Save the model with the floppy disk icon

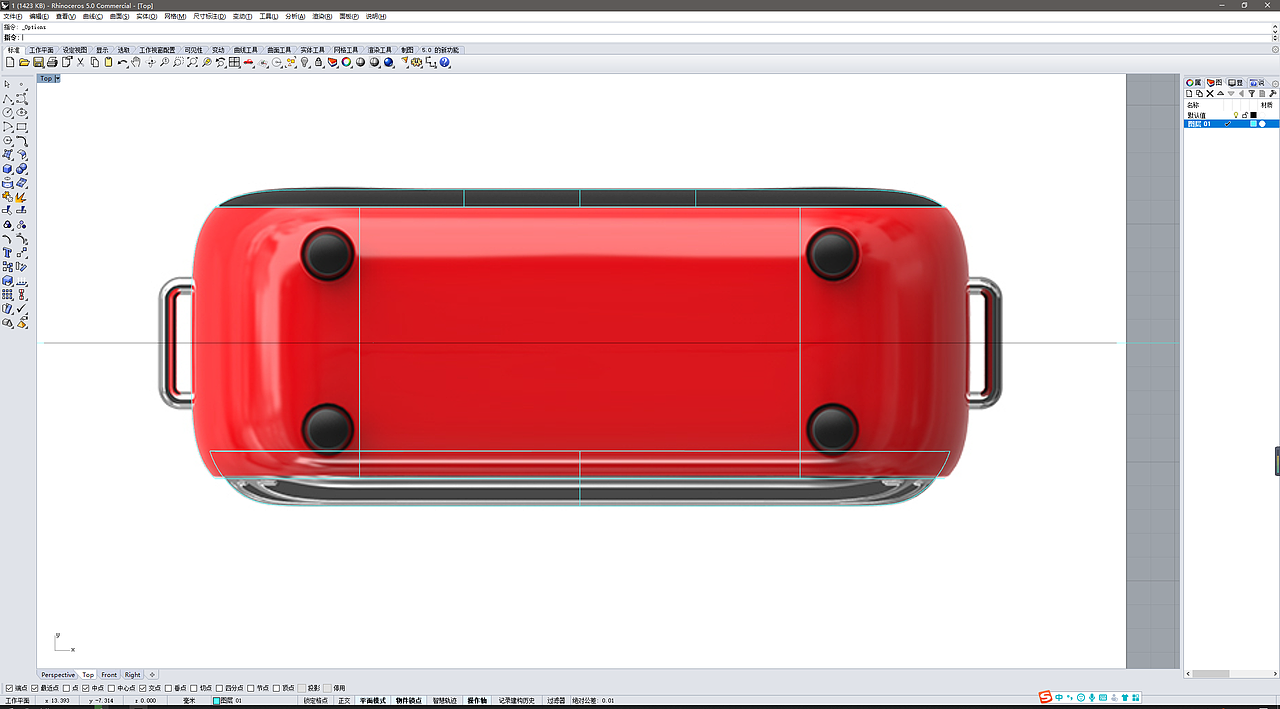click(38, 62)
